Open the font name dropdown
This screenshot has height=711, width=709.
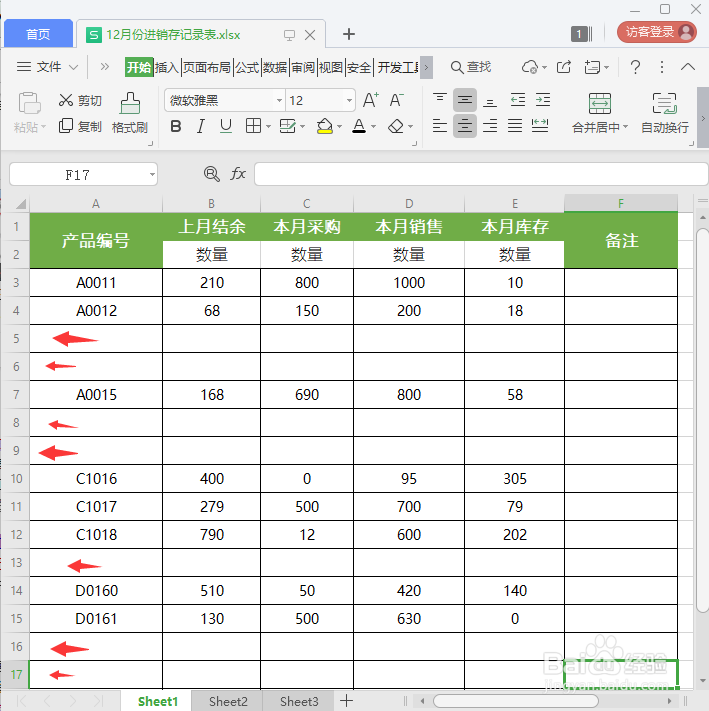(x=279, y=100)
